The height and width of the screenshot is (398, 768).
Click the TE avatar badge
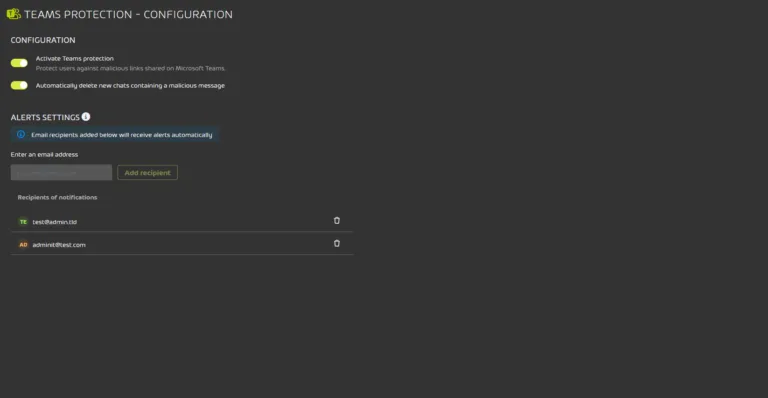tap(23, 222)
